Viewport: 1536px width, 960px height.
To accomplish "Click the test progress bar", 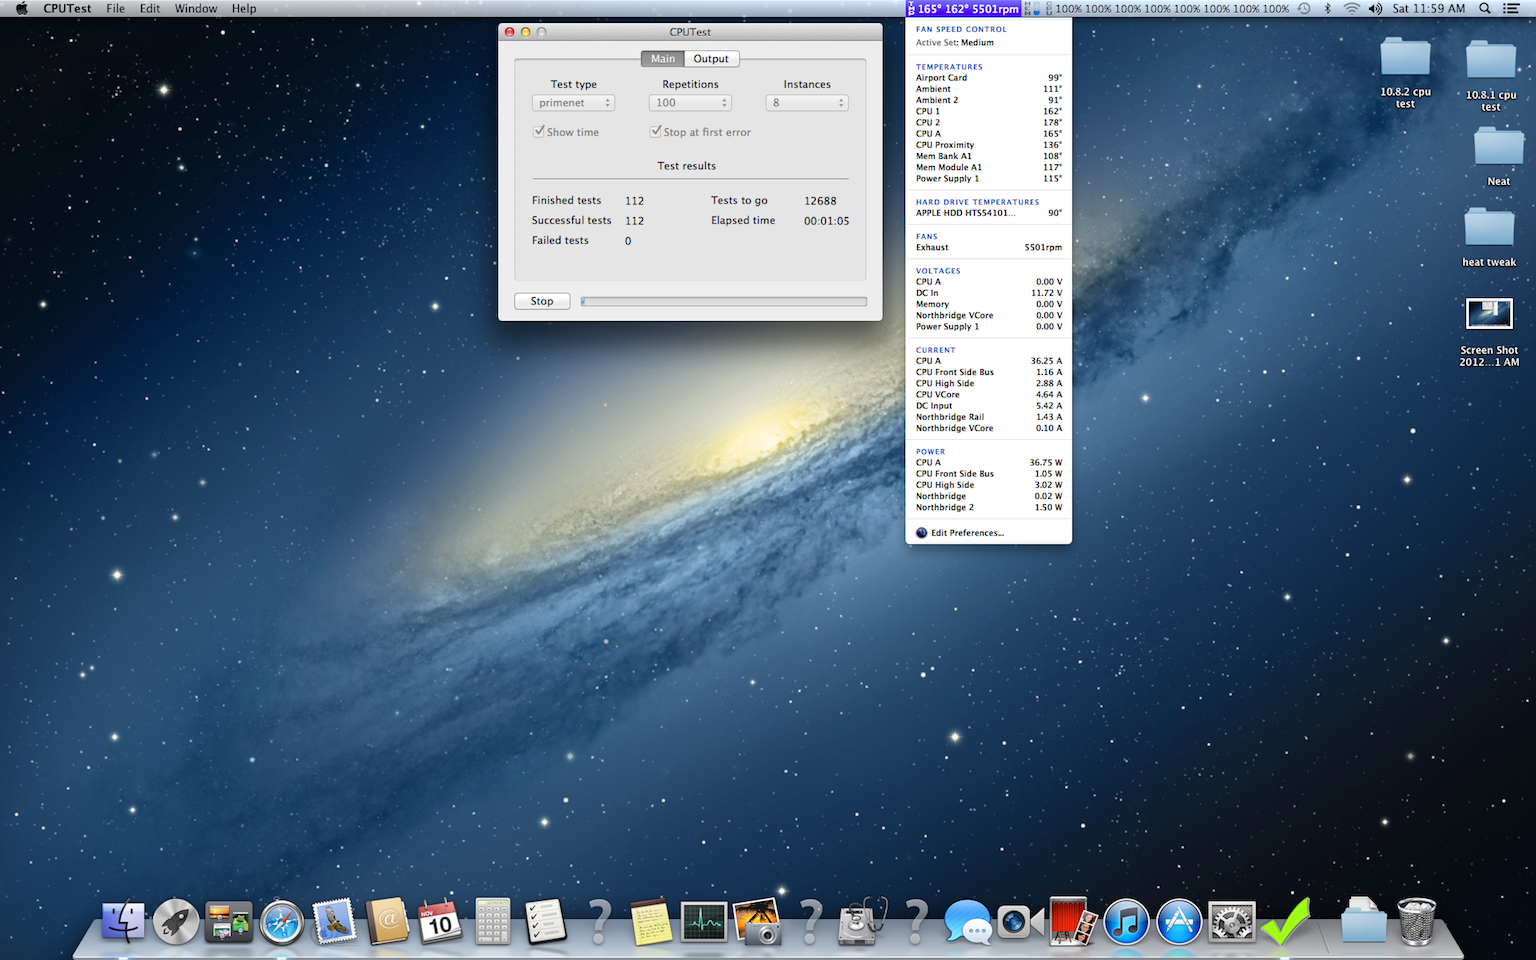I will [724, 301].
